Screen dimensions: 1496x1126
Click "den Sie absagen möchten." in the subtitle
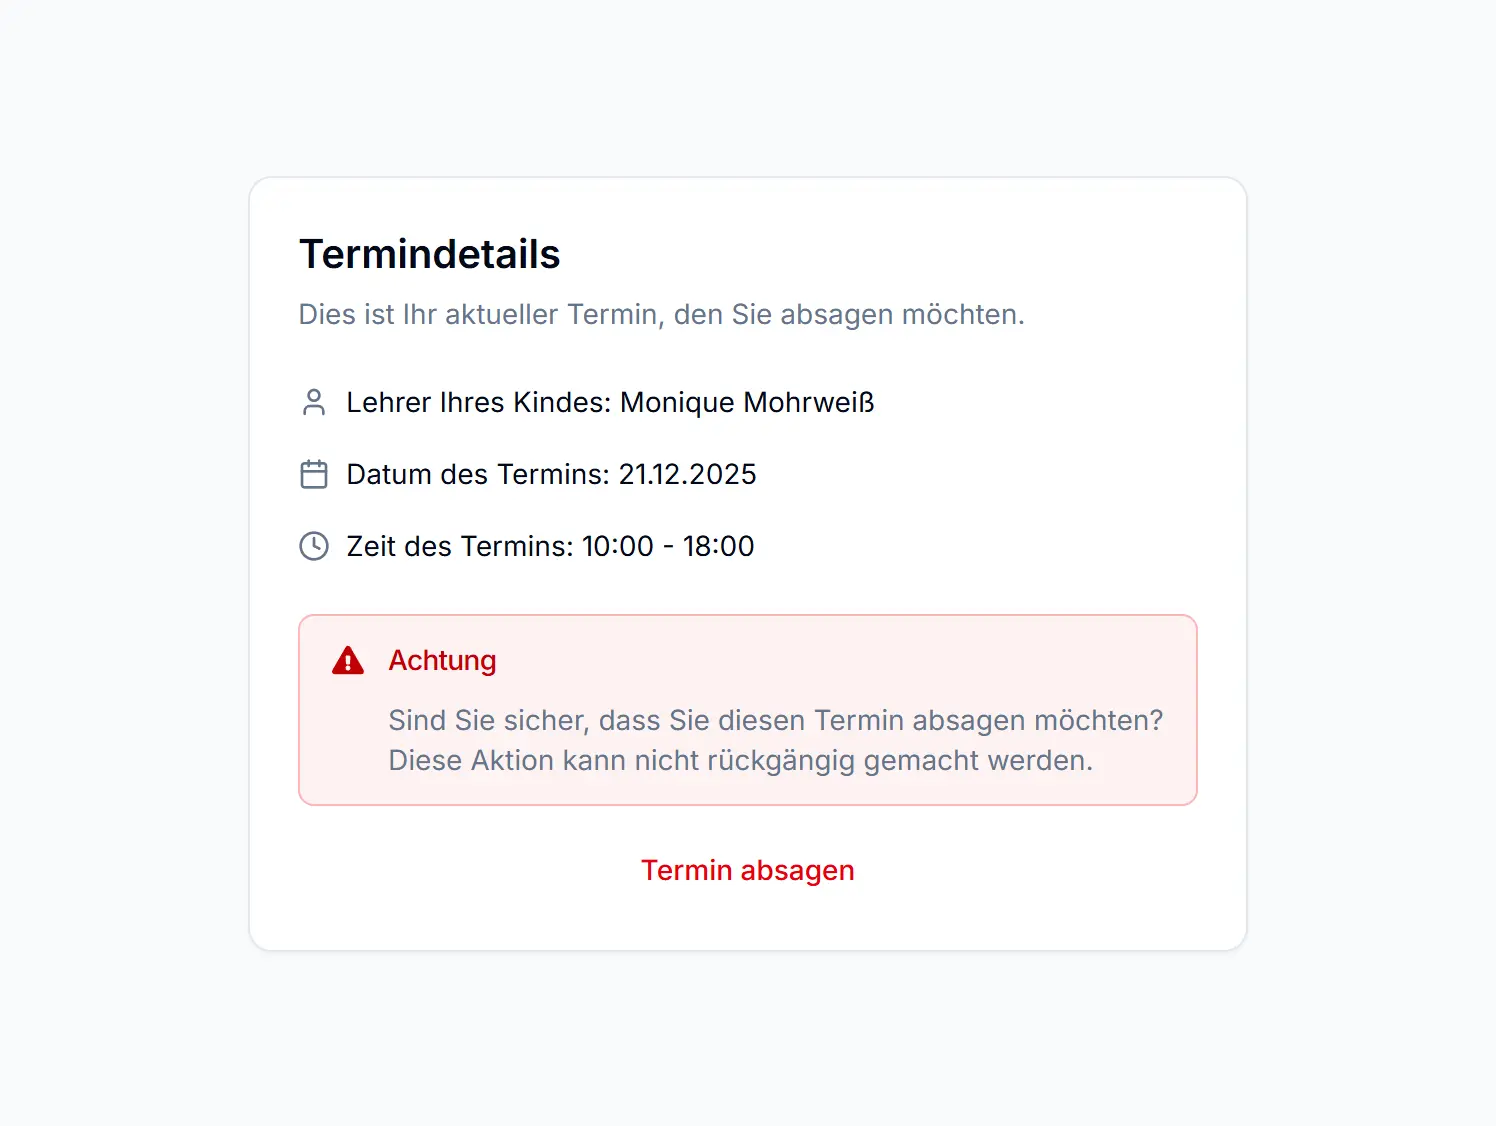[x=849, y=314]
